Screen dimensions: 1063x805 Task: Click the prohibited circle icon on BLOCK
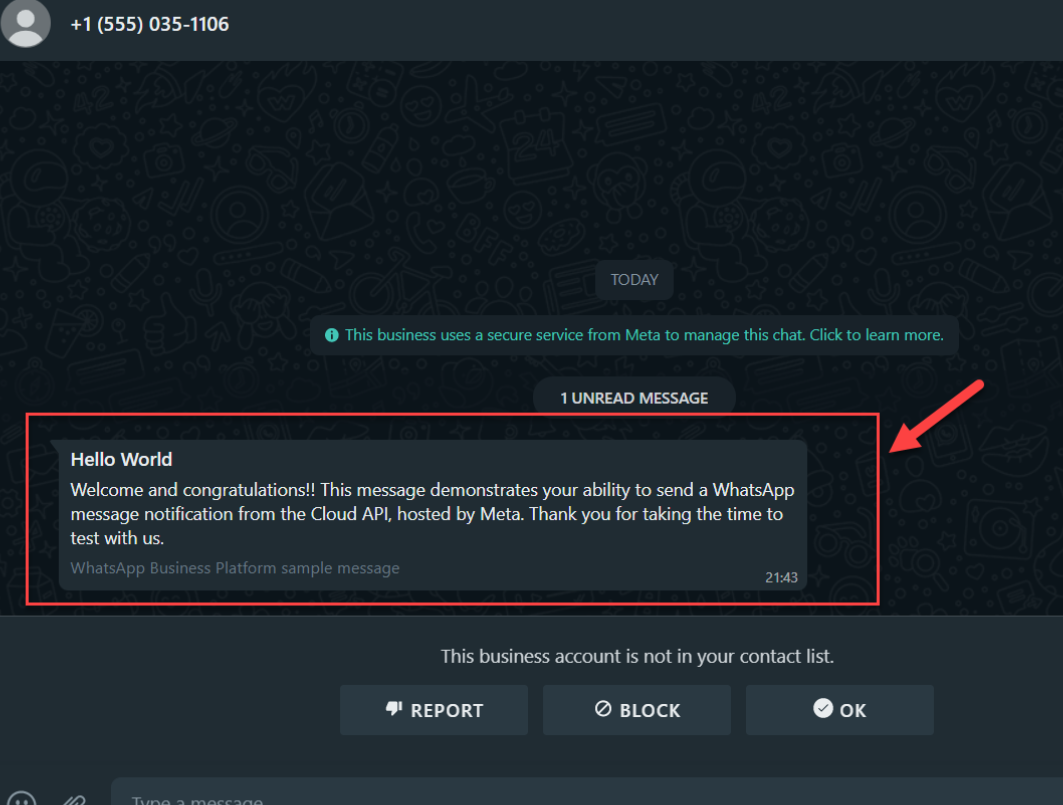point(603,709)
